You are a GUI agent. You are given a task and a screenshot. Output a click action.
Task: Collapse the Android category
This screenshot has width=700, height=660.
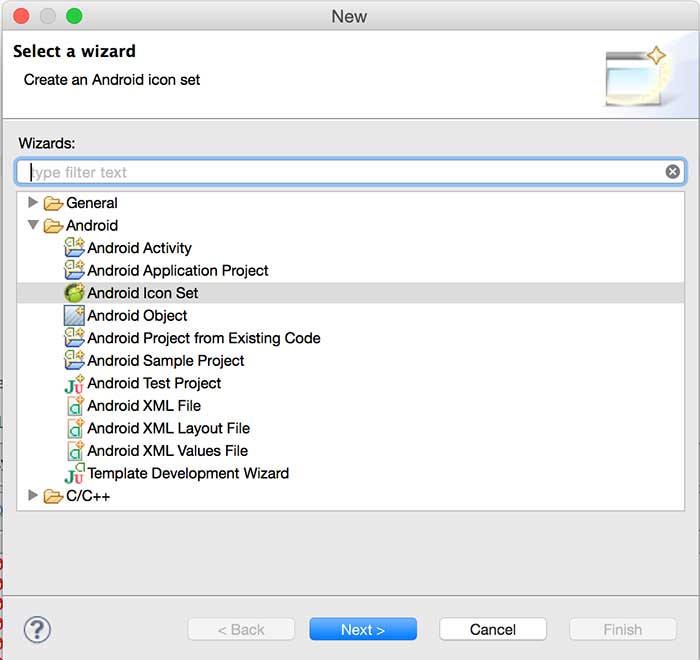pyautogui.click(x=33, y=225)
